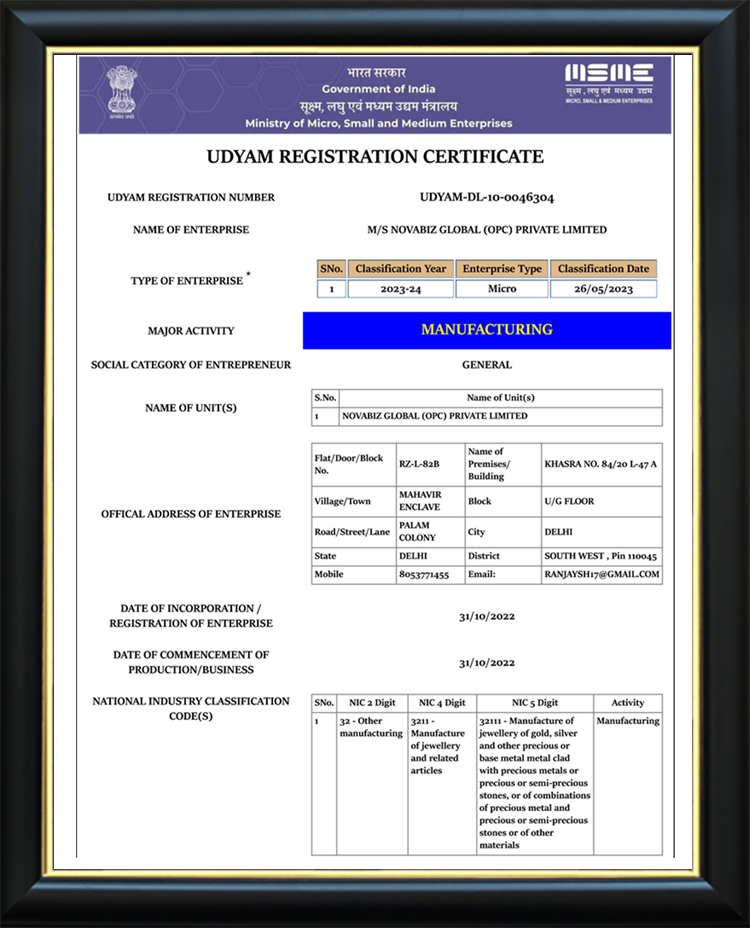This screenshot has width=750, height=928.
Task: Click 'Name of Unit(s)' table header
Action: tap(501, 398)
